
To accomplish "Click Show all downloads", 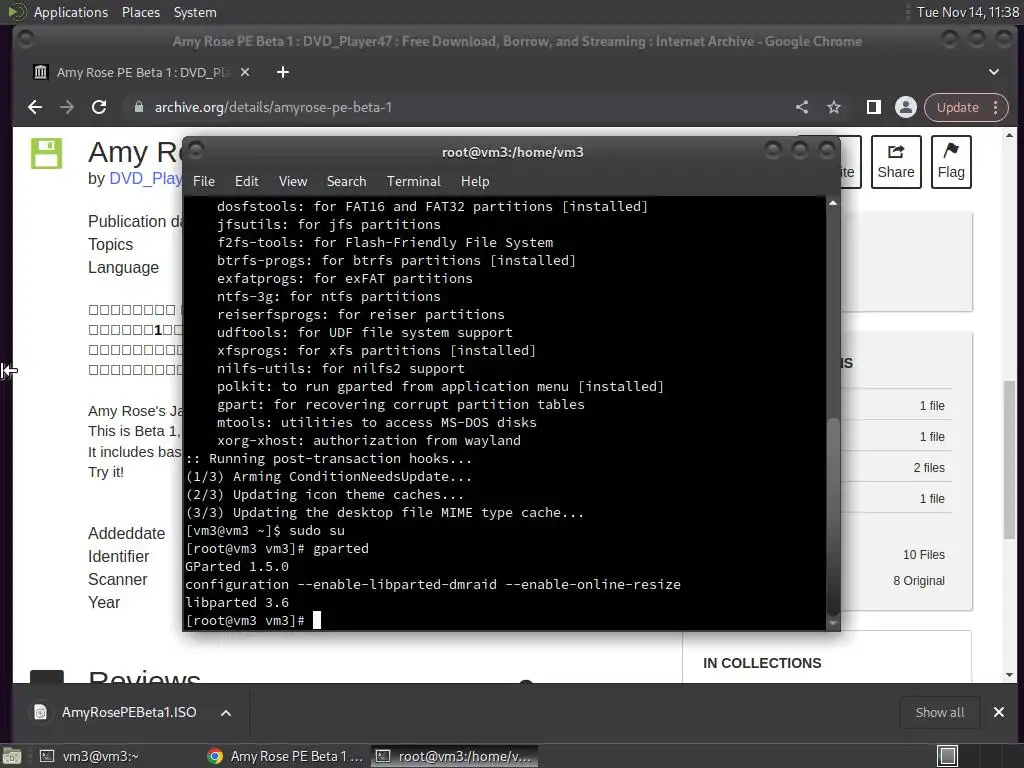I will tap(940, 712).
